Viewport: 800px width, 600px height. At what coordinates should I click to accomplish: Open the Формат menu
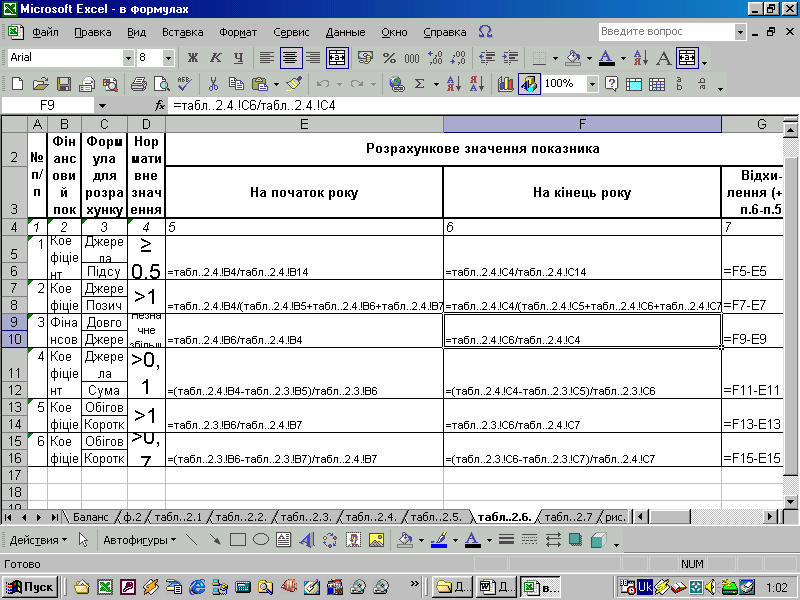point(237,32)
